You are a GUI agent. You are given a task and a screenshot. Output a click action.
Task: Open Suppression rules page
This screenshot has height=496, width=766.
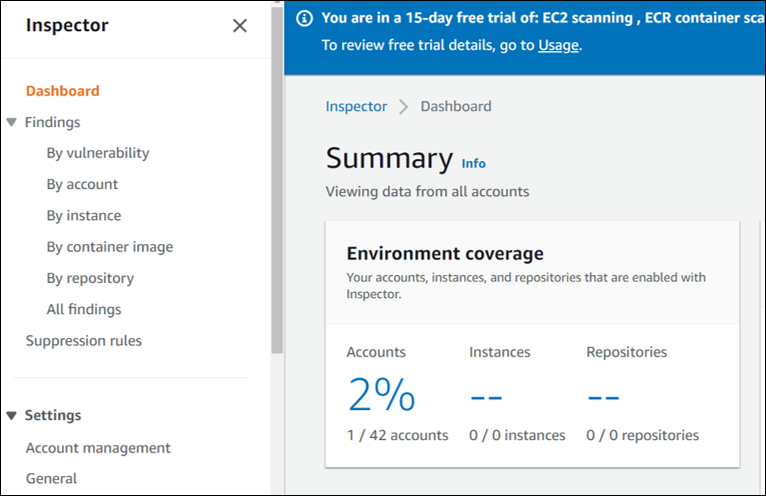[x=84, y=341]
